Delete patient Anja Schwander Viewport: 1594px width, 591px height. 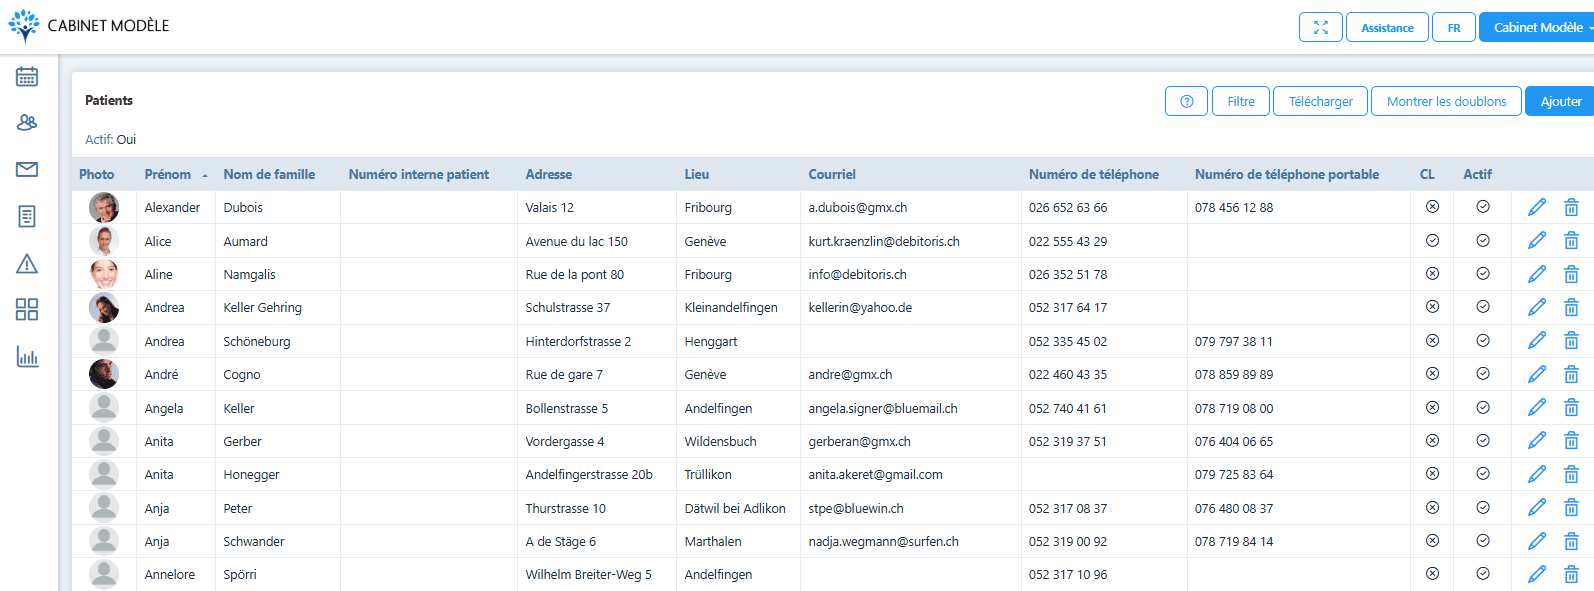[x=1571, y=541]
